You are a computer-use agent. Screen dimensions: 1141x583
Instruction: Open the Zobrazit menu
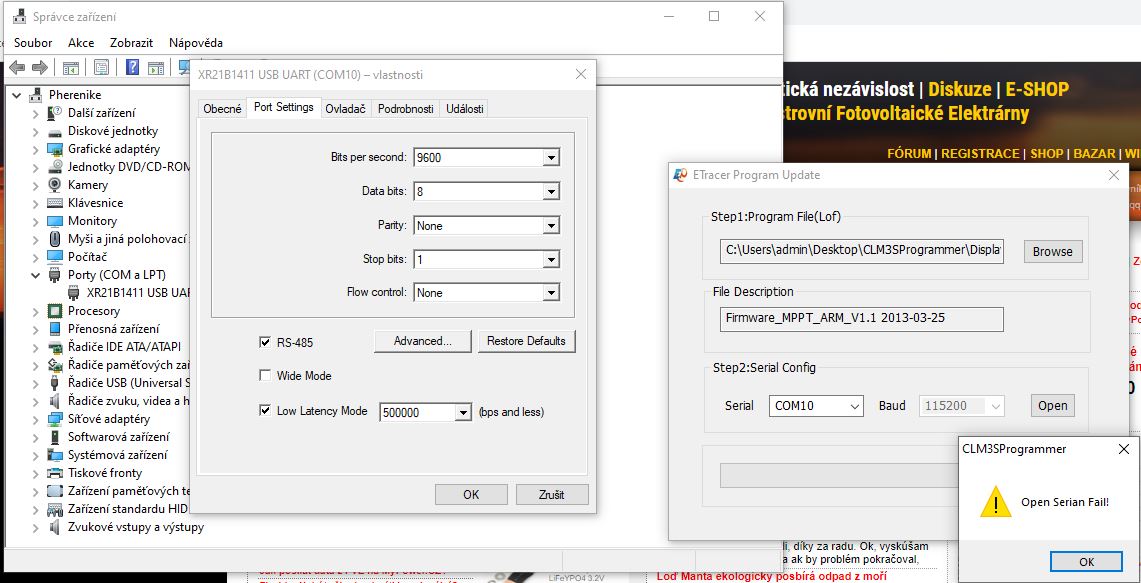click(132, 43)
